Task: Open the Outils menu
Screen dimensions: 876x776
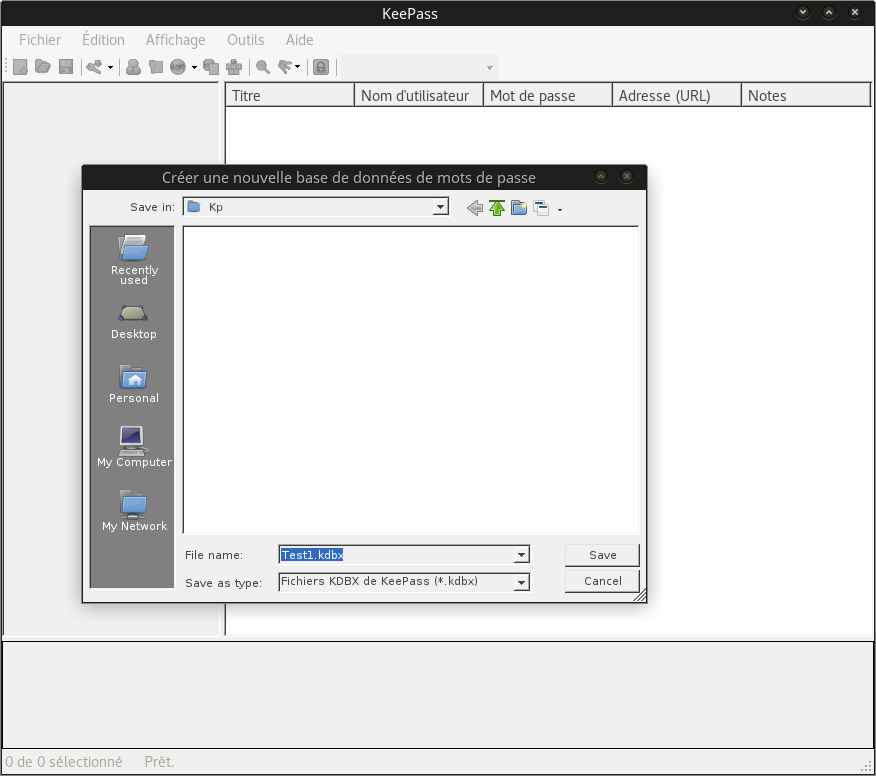Action: 246,40
